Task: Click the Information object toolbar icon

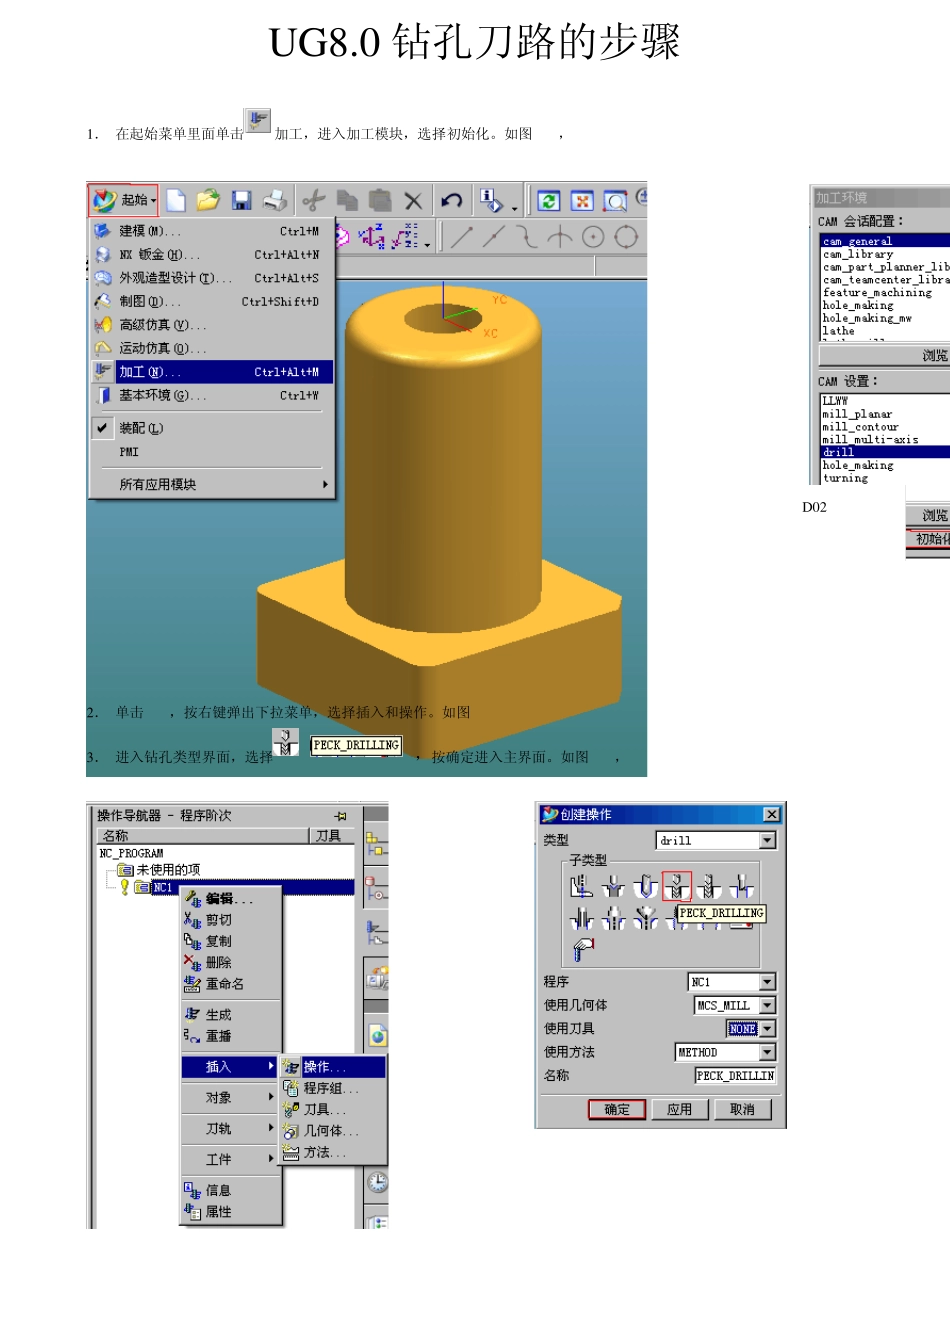Action: click(x=491, y=201)
